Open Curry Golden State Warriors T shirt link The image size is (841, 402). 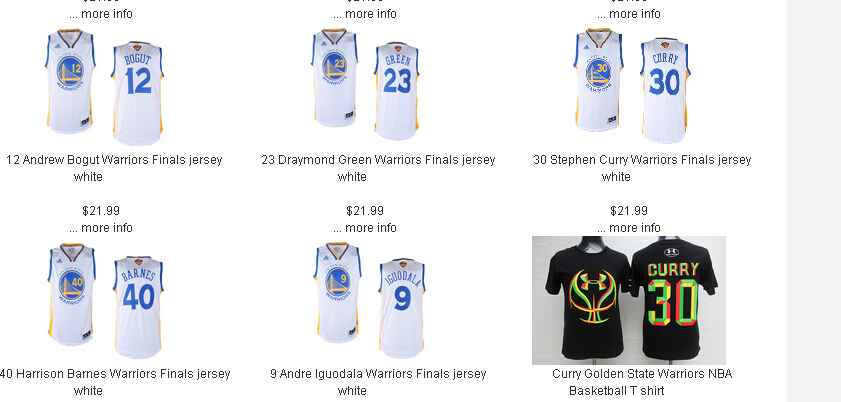click(x=642, y=382)
